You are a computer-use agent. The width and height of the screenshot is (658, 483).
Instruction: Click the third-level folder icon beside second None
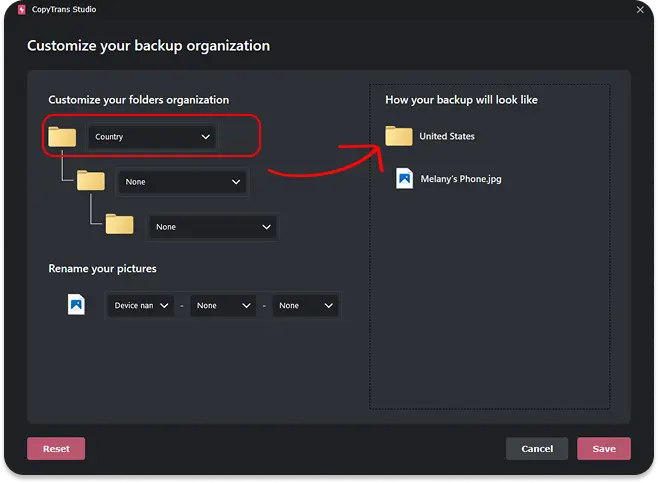tap(120, 224)
